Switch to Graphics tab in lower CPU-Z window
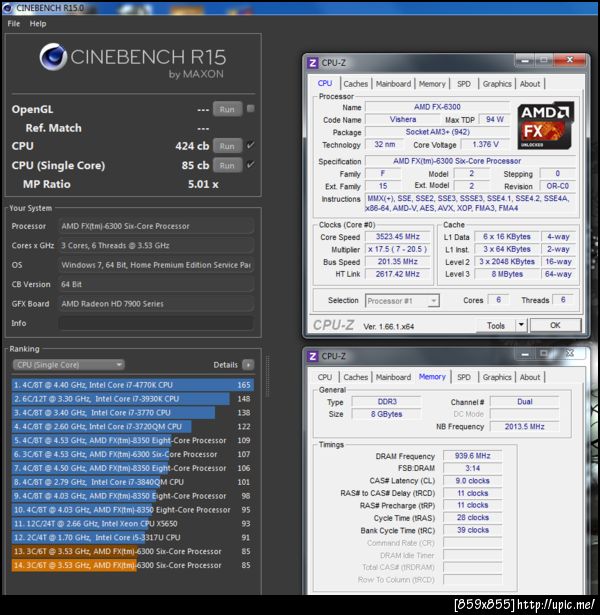600x615 pixels. coord(497,377)
